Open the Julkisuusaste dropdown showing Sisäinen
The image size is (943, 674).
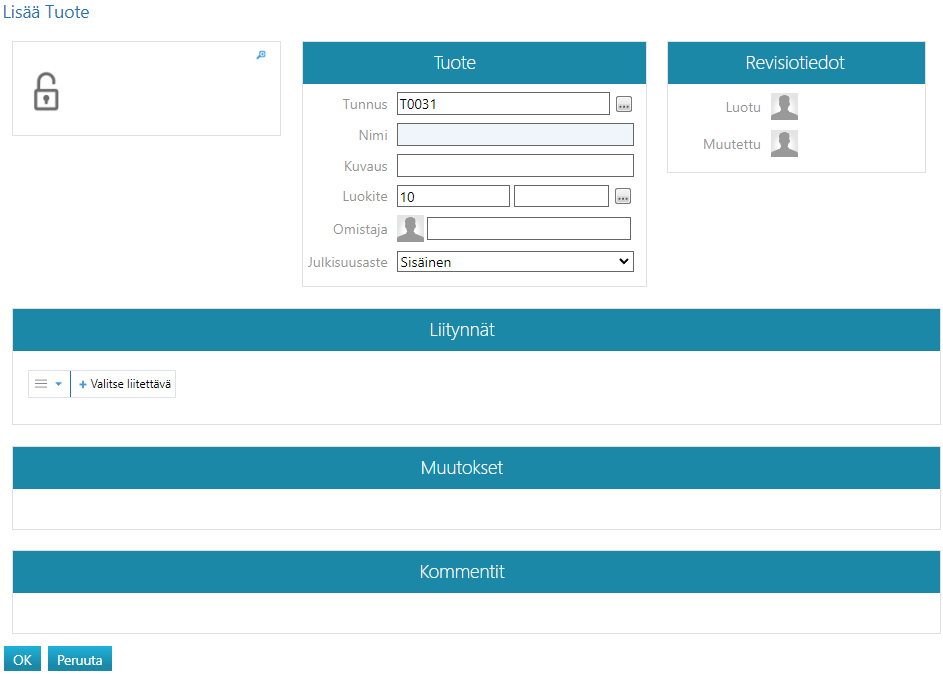click(x=515, y=262)
